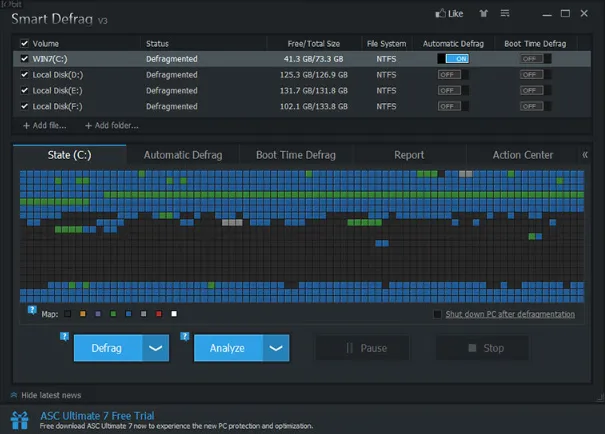Viewport: 605px width, 434px height.
Task: Open the main menu lines icon
Action: pos(505,14)
